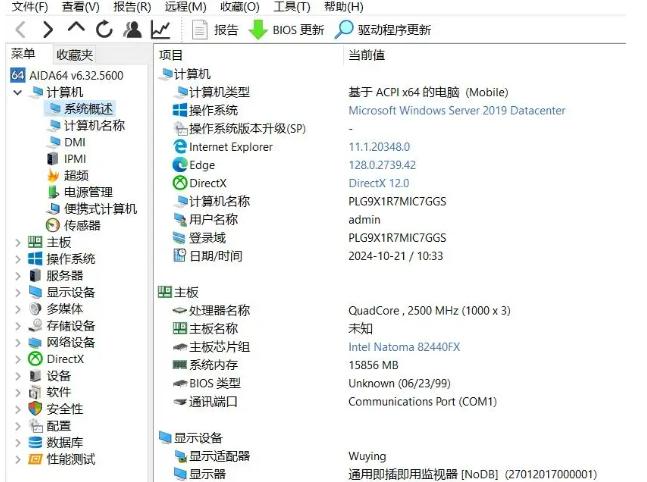
Task: Open Internet Explorer version 11.1.20348.0 link
Action: [379, 147]
